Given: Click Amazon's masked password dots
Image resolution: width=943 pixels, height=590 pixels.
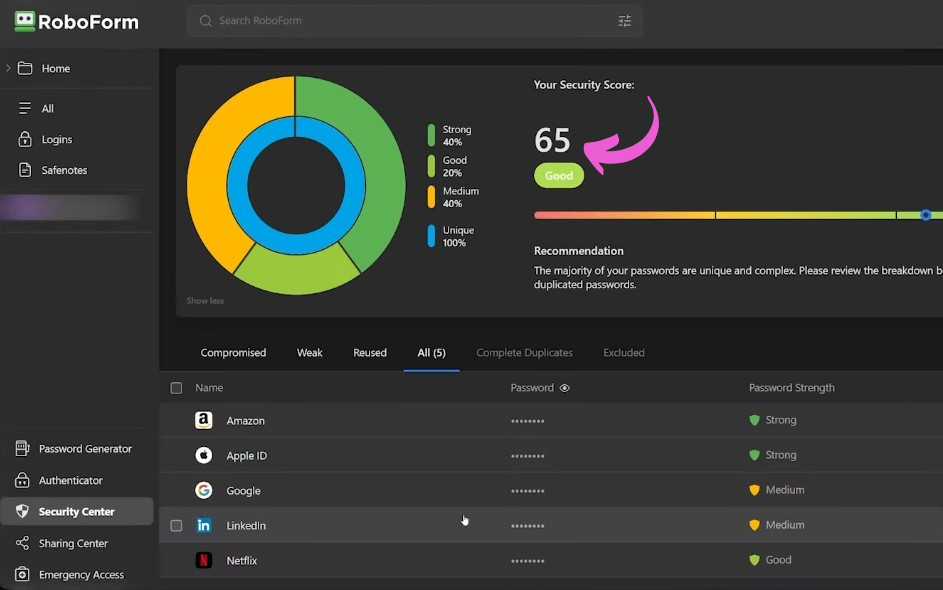Looking at the screenshot, I should (x=527, y=421).
